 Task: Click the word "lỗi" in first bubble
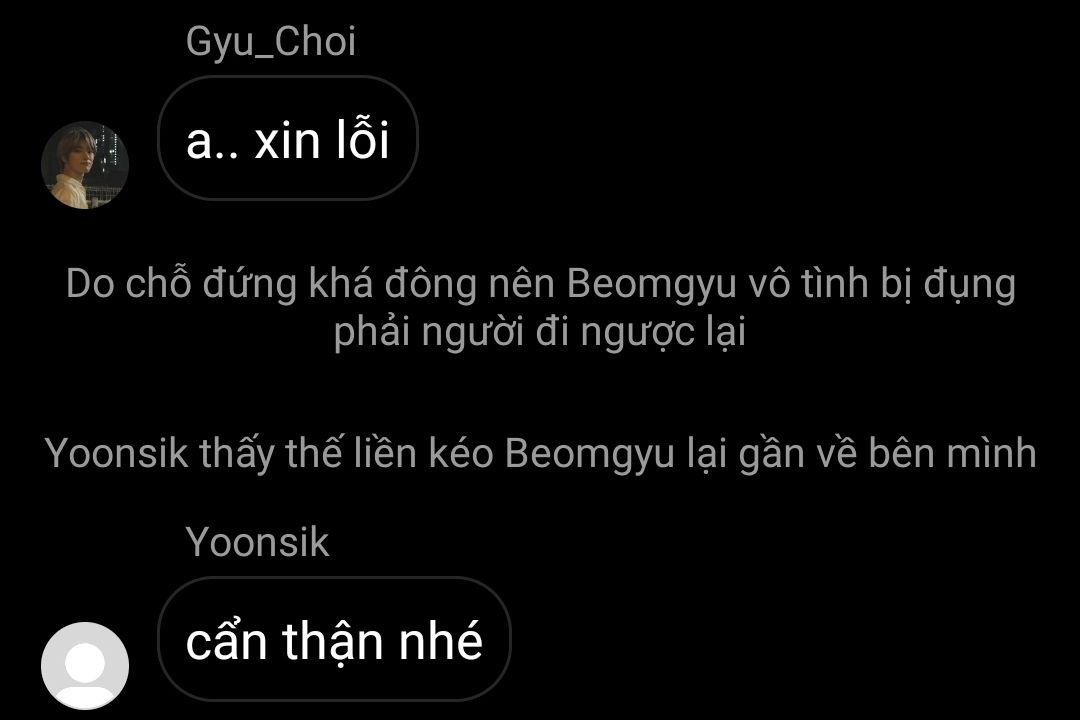tap(362, 138)
